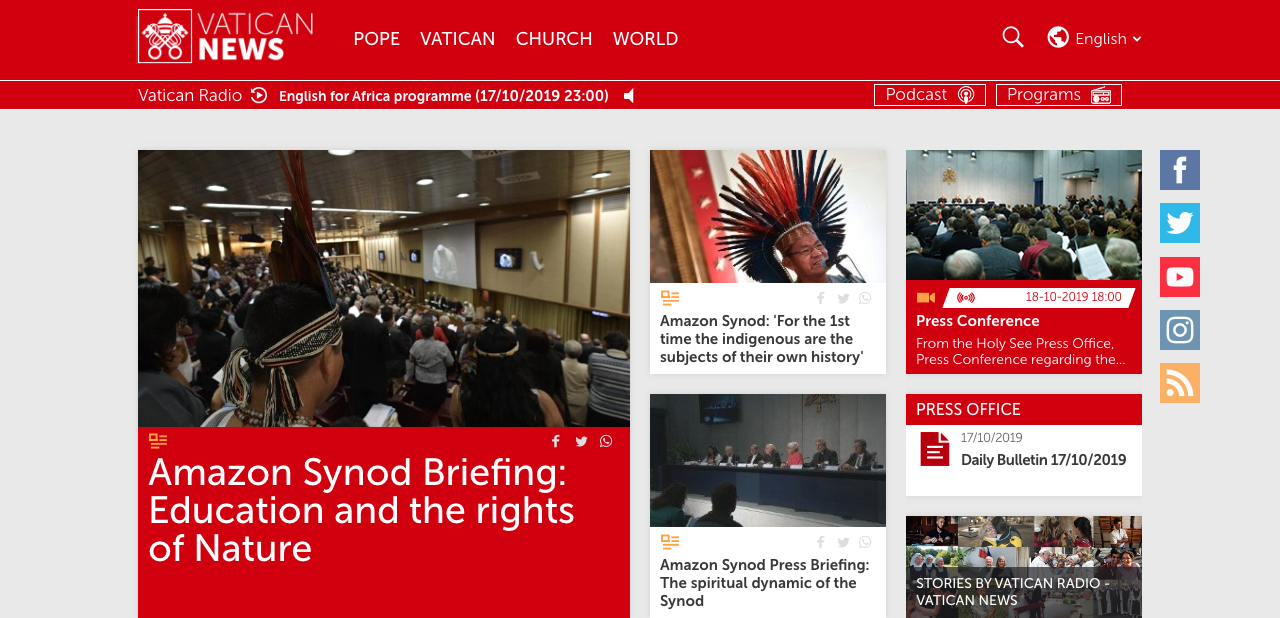Viewport: 1280px width, 618px height.
Task: Share indigenous history article on Facebook
Action: [821, 298]
